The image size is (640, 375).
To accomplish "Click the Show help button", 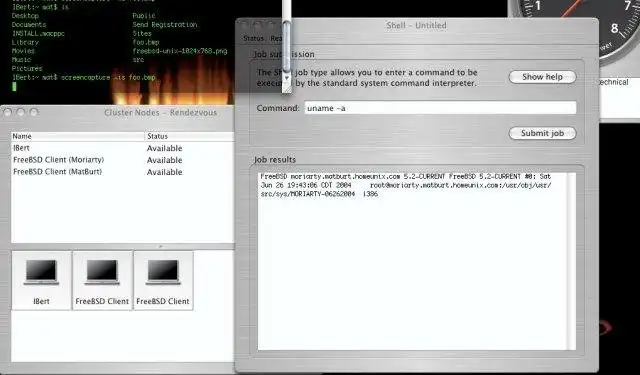I will pos(542,77).
